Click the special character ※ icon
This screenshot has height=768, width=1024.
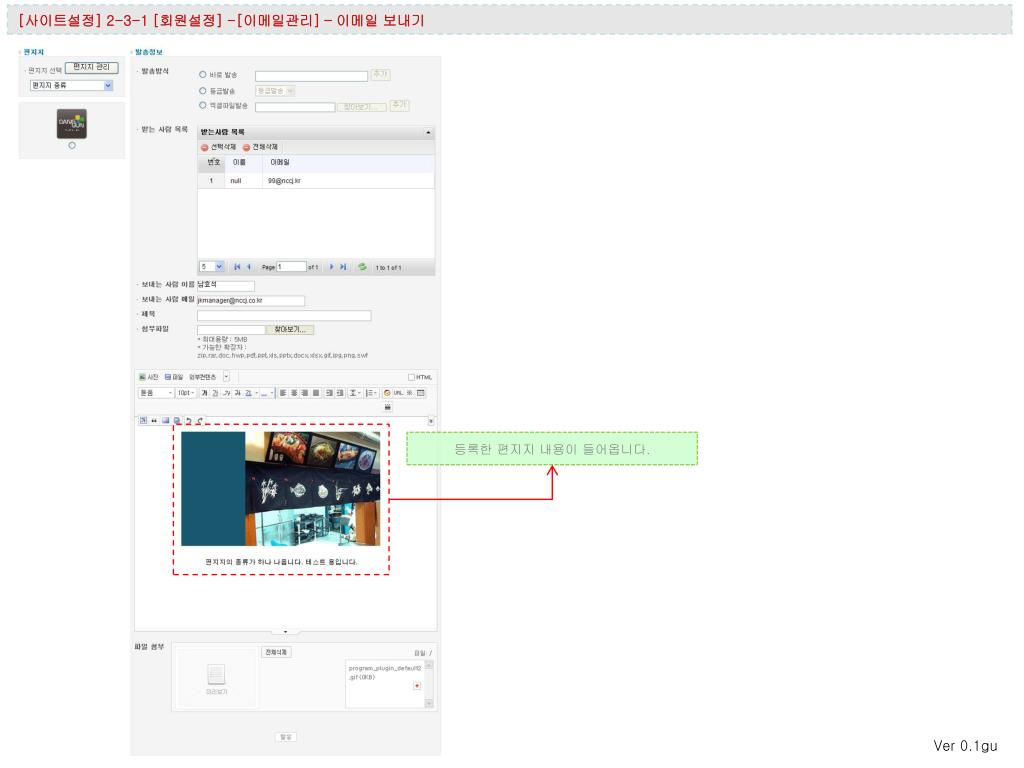[409, 392]
